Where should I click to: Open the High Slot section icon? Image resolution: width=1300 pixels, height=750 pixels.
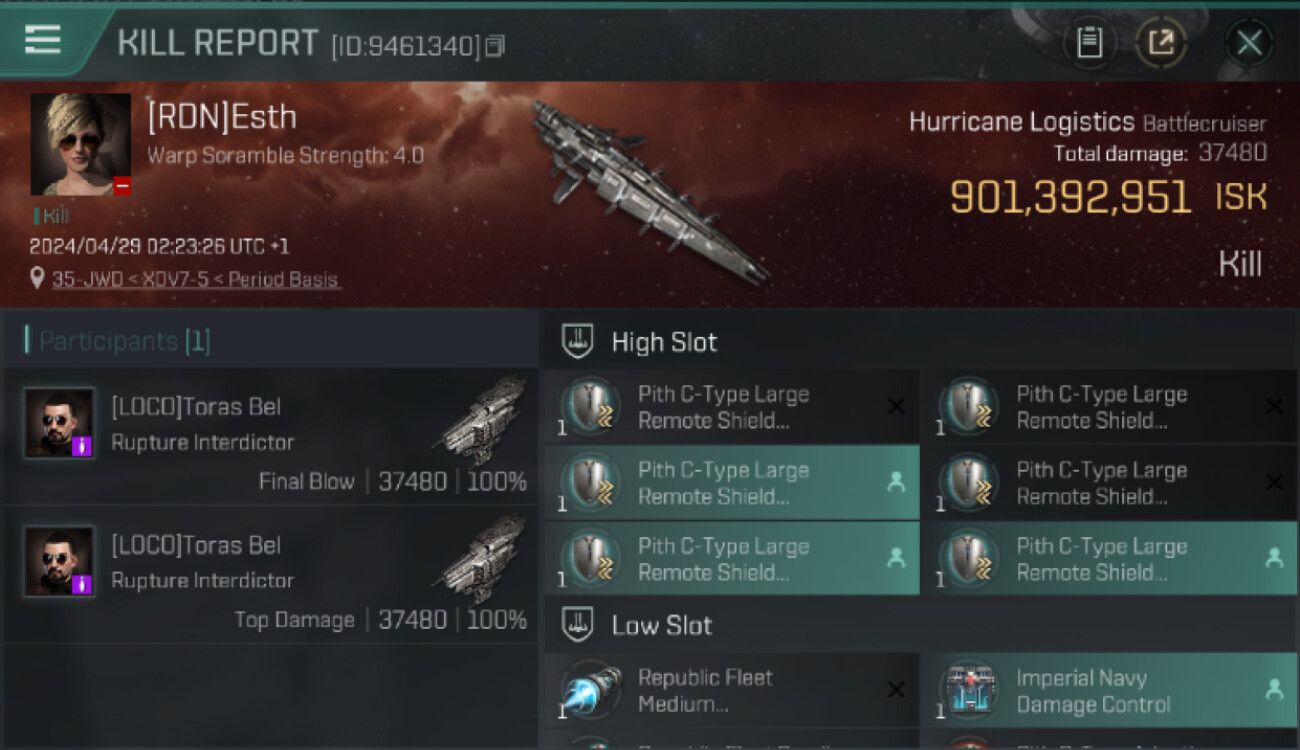pyautogui.click(x=578, y=341)
